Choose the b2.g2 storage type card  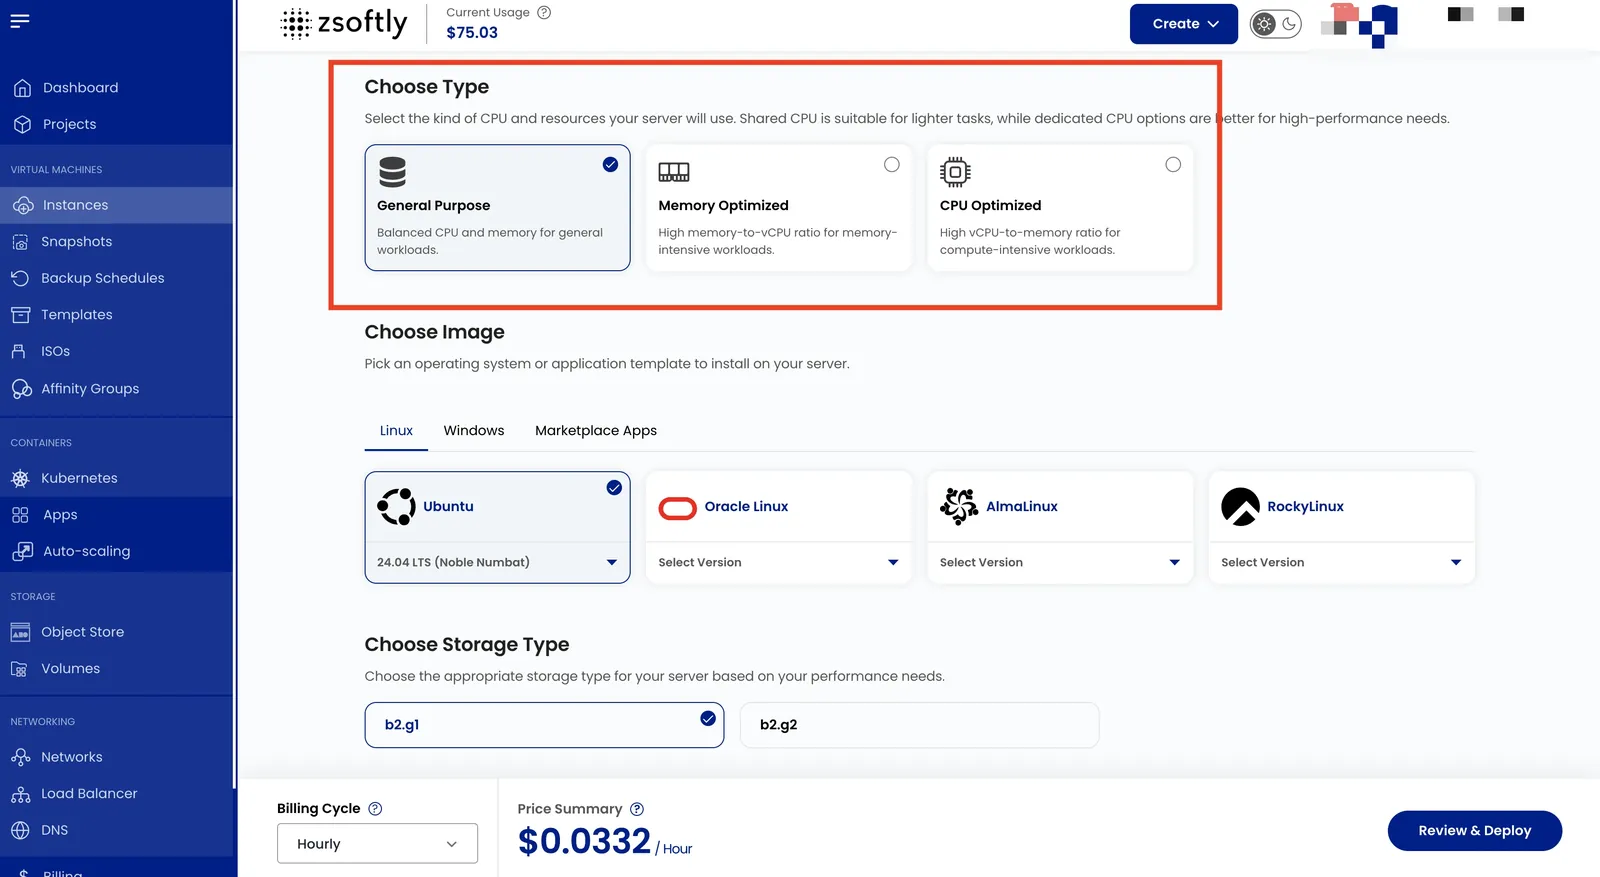pos(919,725)
